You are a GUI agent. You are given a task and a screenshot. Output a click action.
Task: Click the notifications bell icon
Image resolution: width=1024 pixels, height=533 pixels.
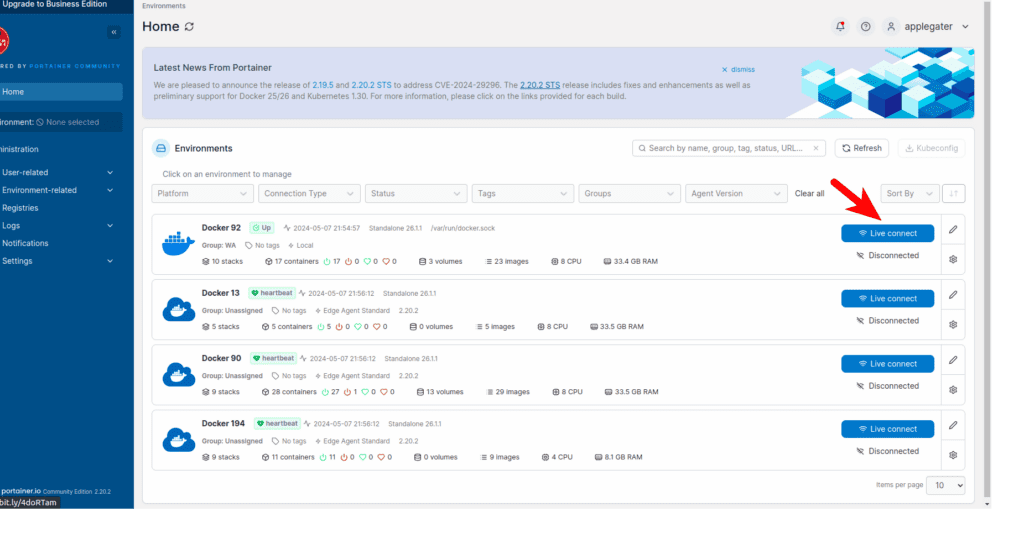tap(840, 27)
